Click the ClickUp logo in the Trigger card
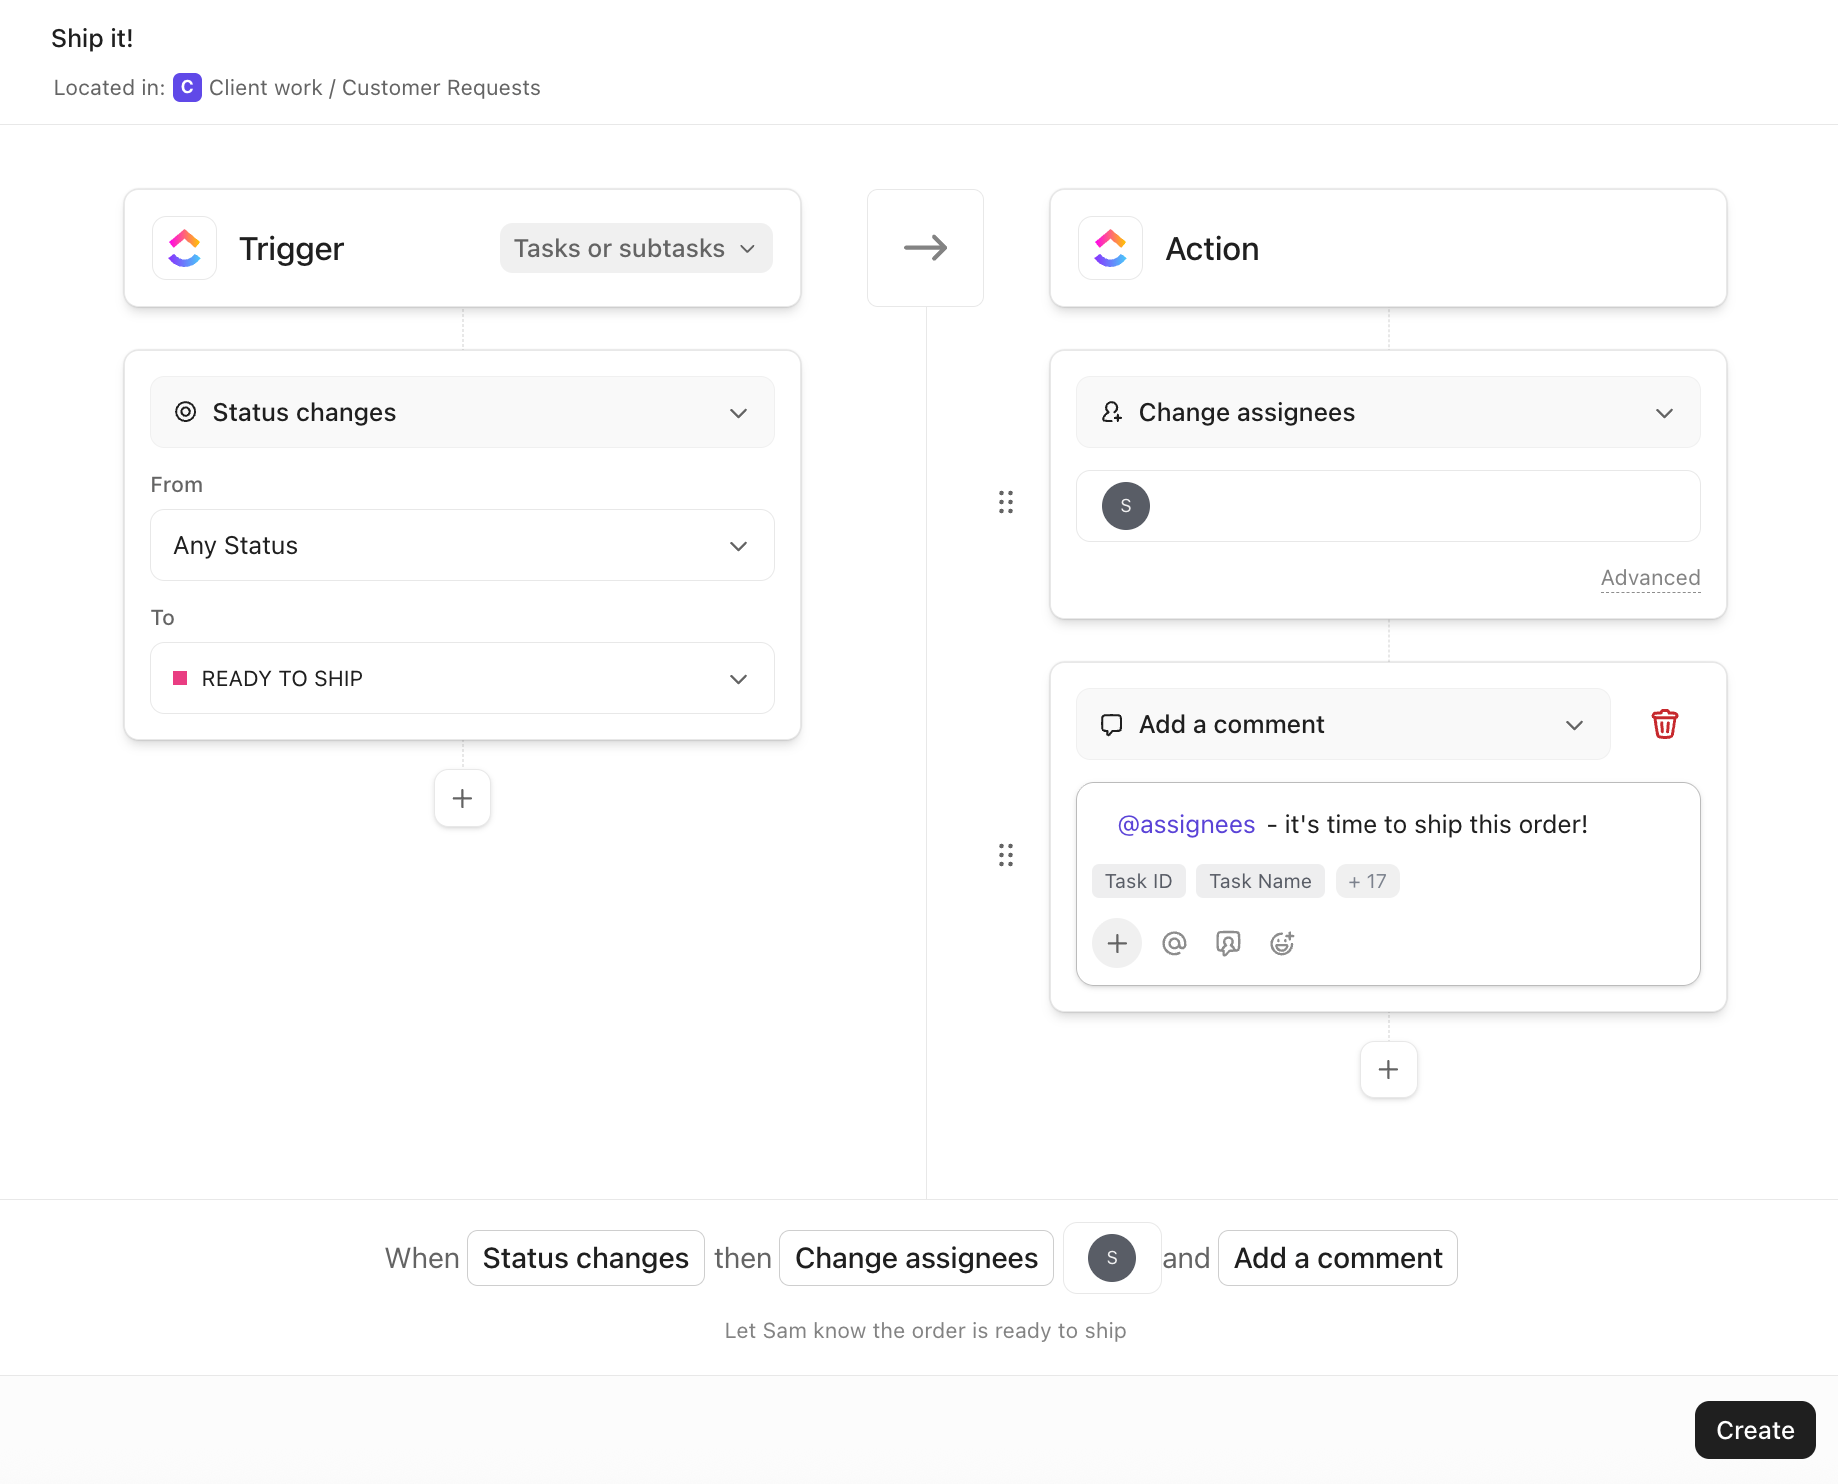Viewport: 1838px width, 1484px height. 184,247
